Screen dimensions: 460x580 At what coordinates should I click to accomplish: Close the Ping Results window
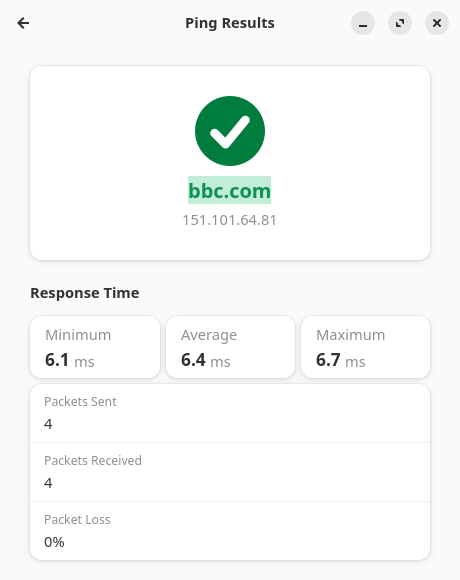[x=437, y=23]
